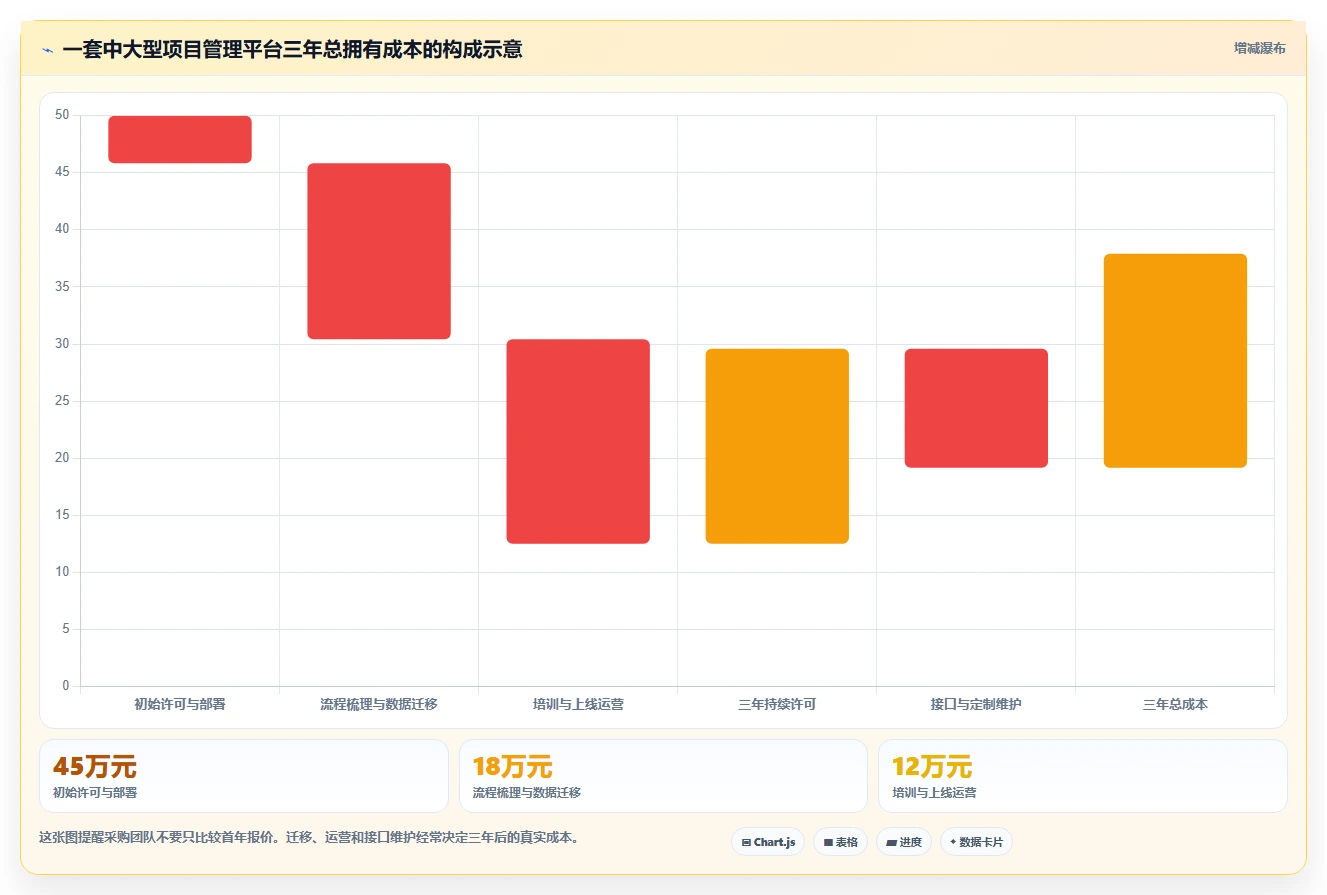Click the red bar for 流程梳理与数据迁移
Viewport: 1327px width, 895px height.
[379, 251]
